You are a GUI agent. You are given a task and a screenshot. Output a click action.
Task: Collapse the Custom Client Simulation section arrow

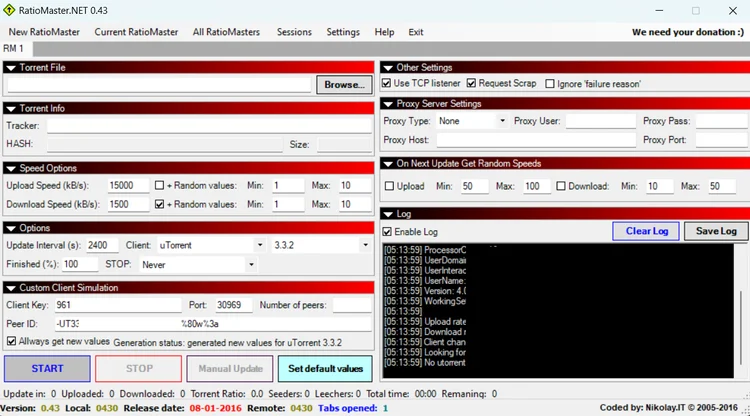(x=11, y=288)
